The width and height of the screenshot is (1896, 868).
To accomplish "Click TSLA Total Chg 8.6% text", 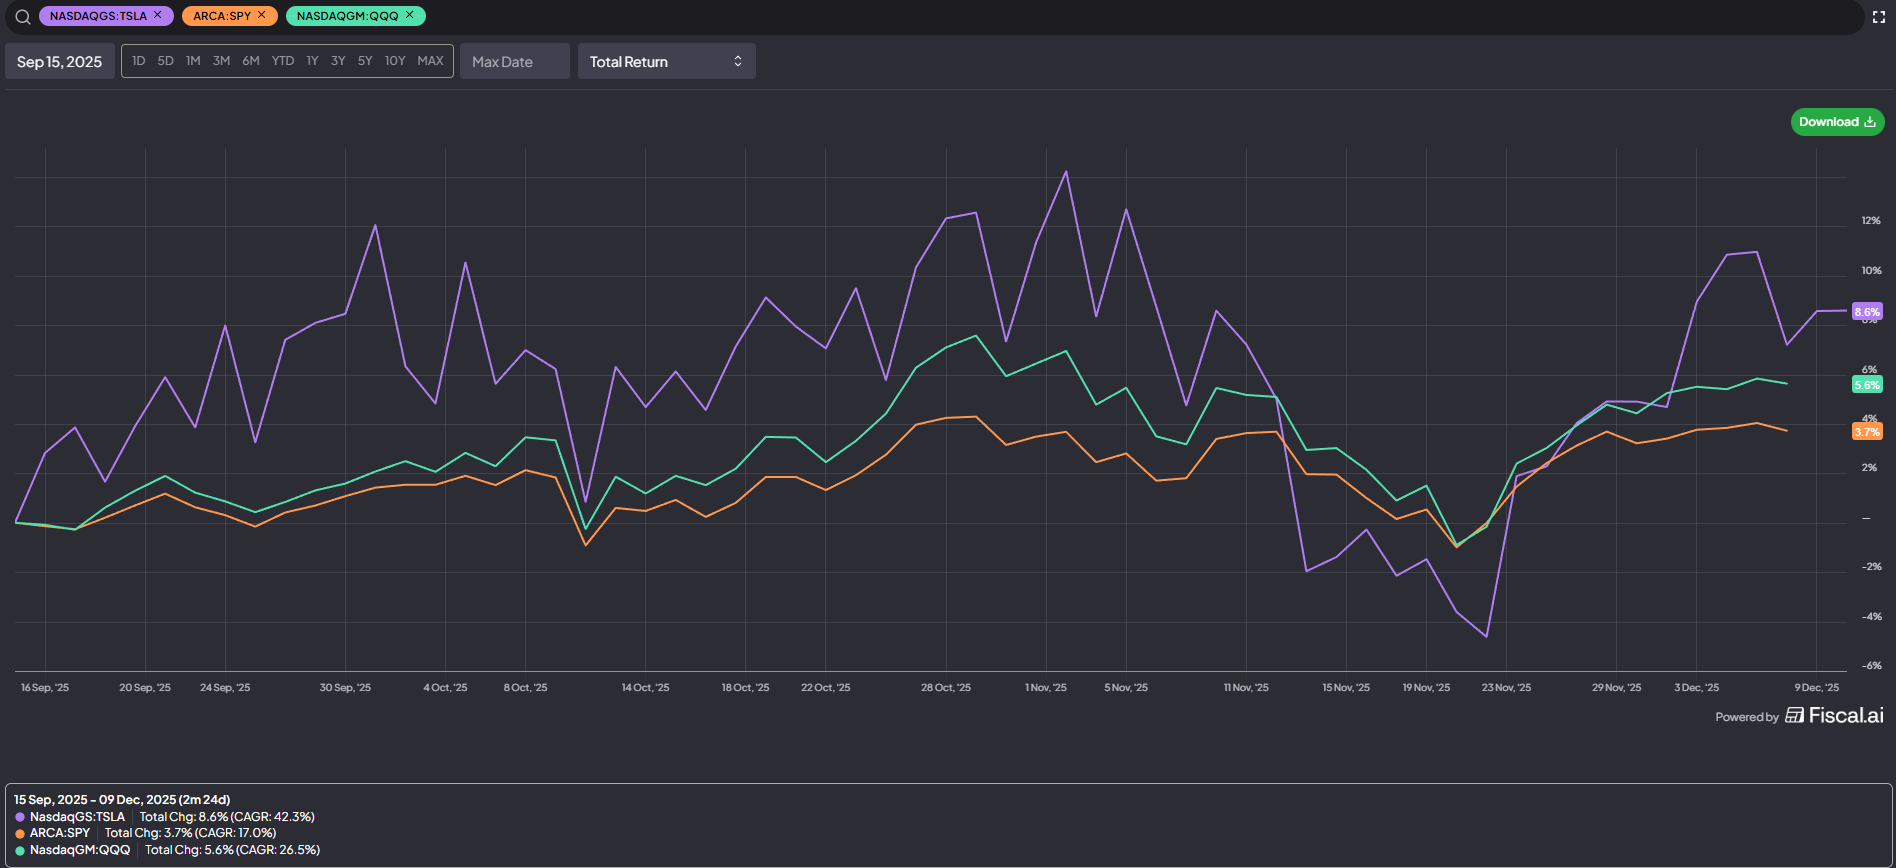I will [227, 817].
